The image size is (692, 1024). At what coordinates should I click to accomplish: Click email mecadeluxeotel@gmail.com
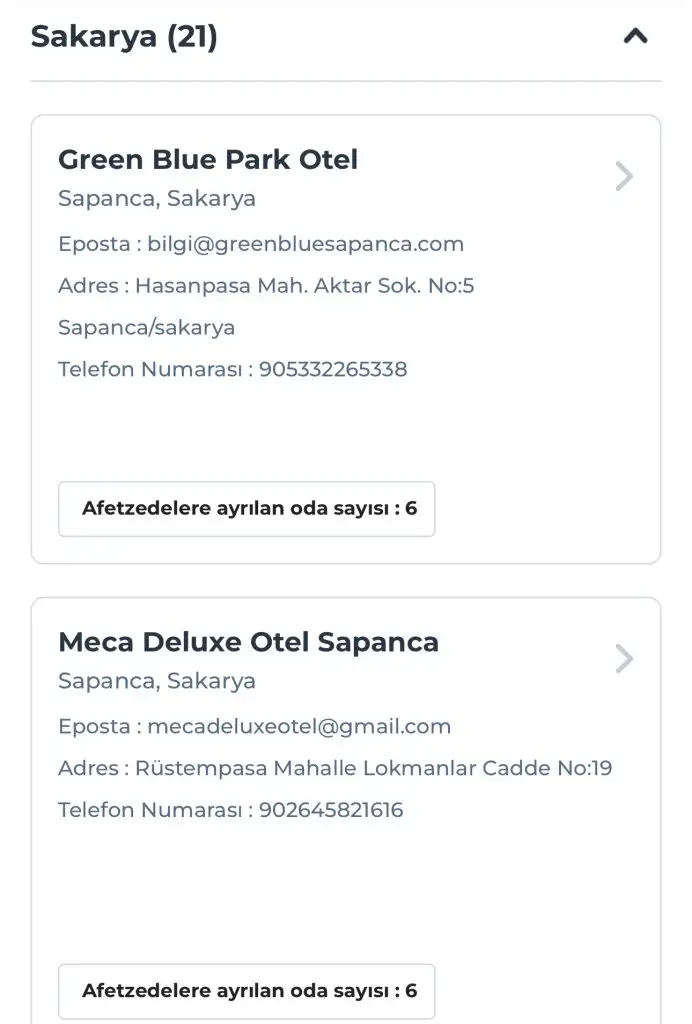[299, 726]
